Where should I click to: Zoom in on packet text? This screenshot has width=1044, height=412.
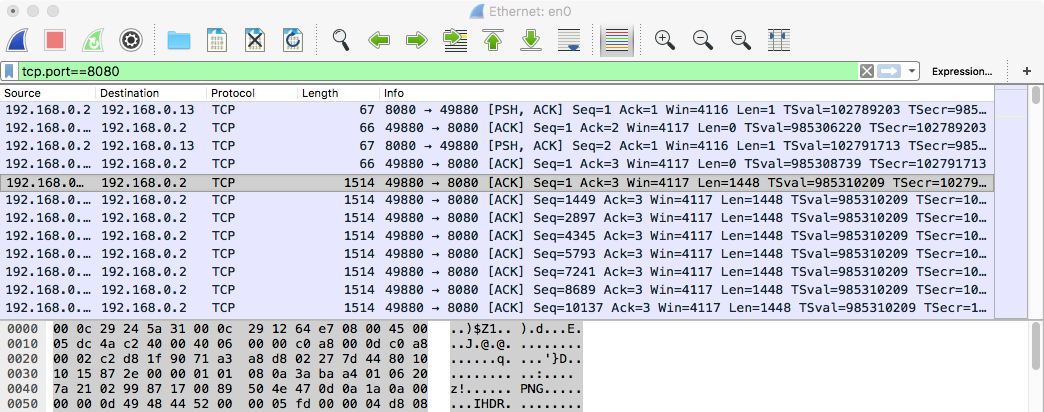point(664,40)
